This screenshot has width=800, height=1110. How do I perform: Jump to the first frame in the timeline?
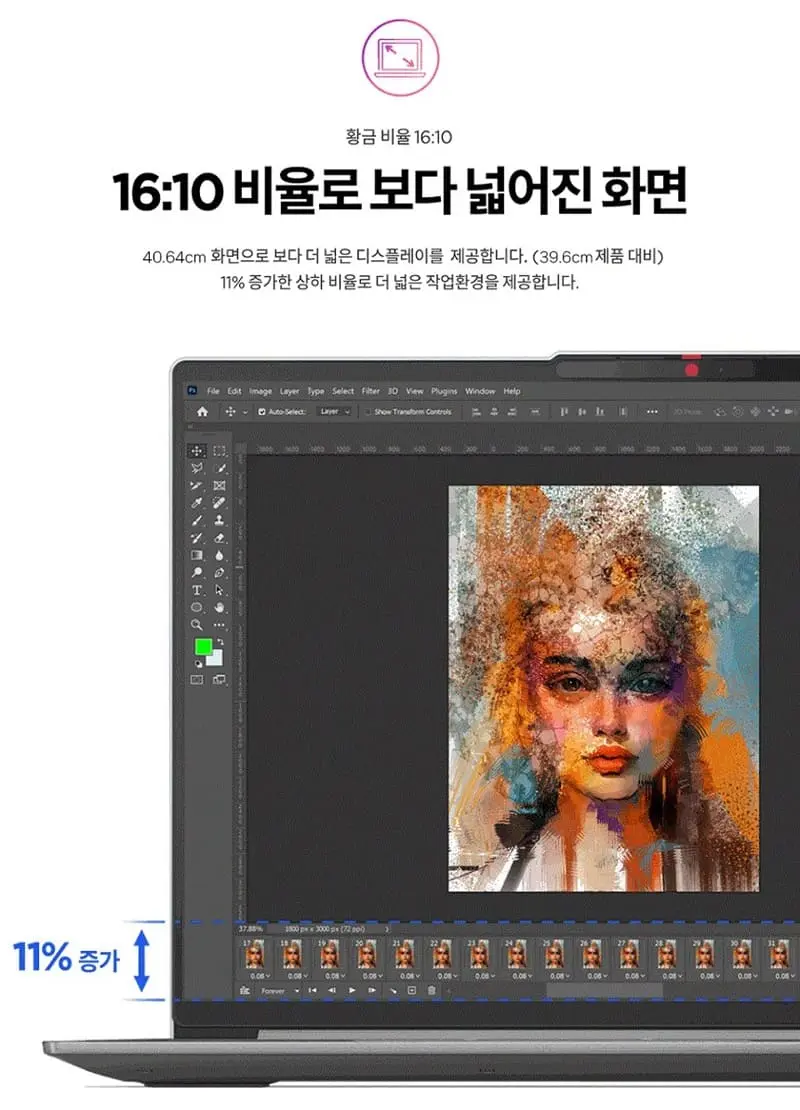point(312,990)
